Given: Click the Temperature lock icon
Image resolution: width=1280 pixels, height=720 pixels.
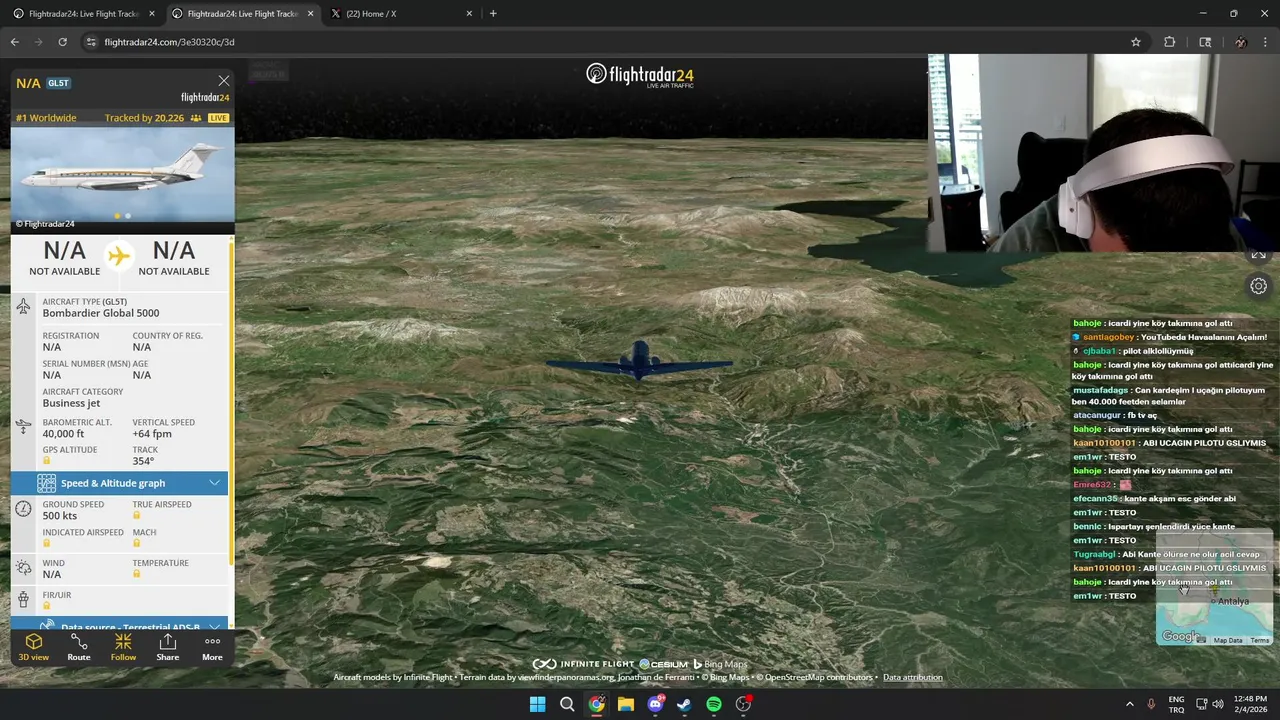Looking at the screenshot, I should point(137,574).
